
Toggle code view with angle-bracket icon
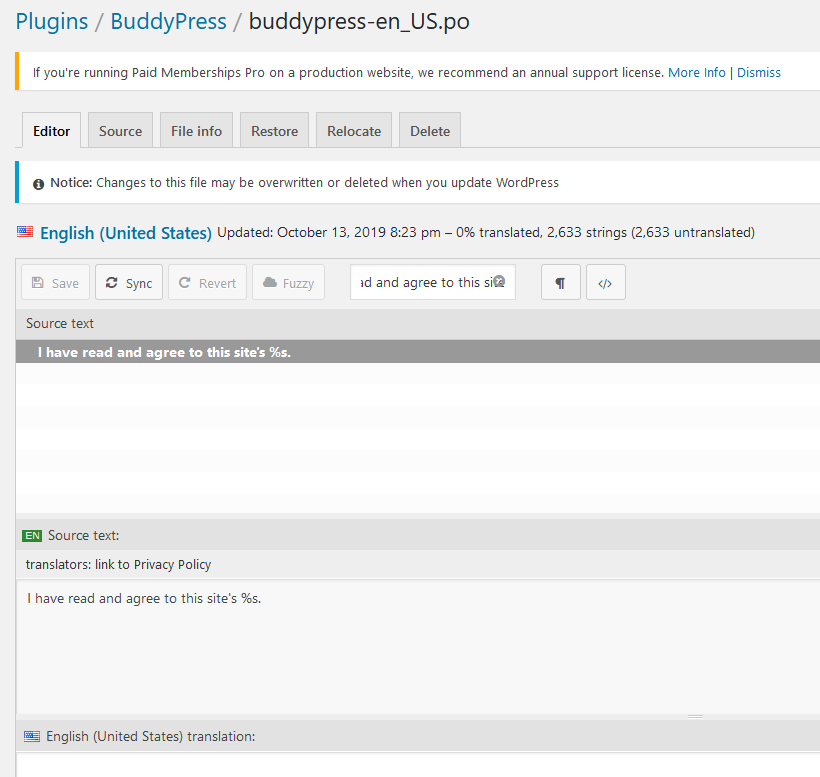tap(606, 282)
